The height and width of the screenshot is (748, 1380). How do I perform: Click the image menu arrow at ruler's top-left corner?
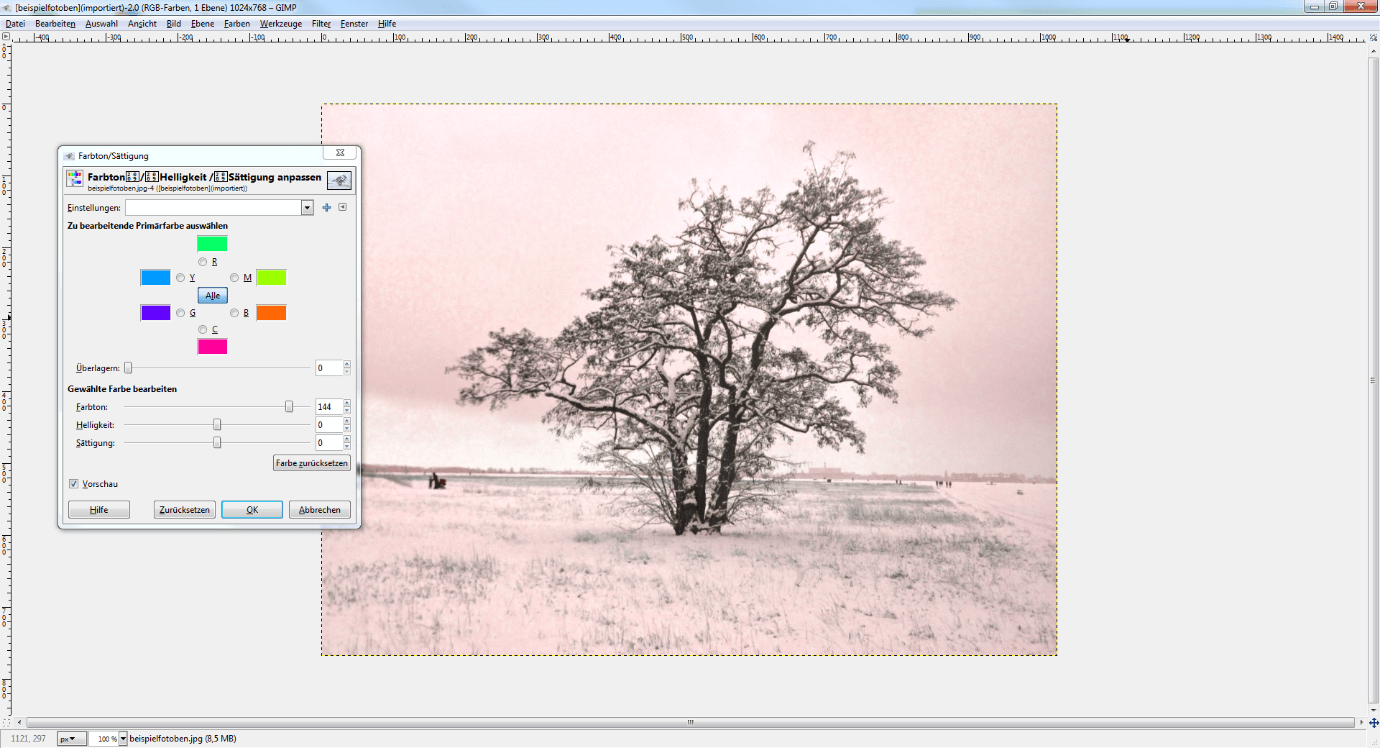[x=6, y=38]
